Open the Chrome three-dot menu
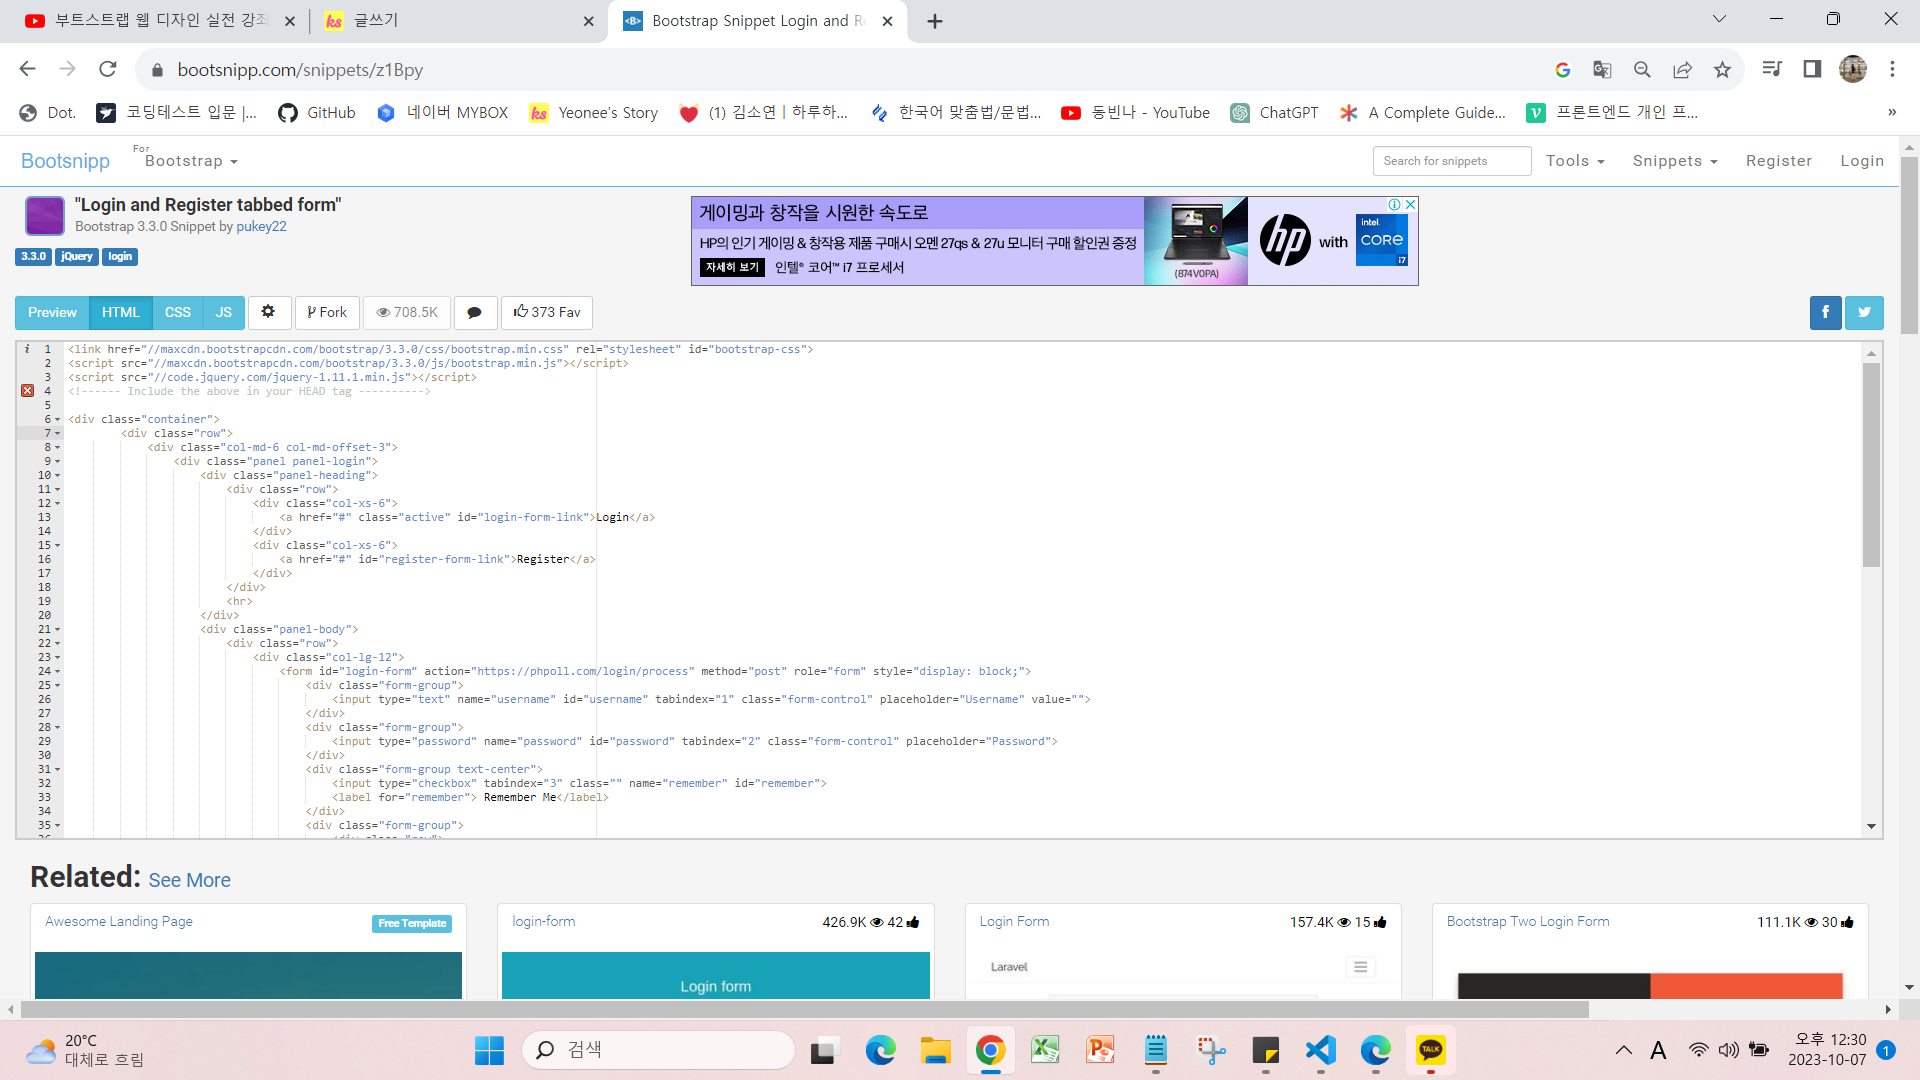 pos(1892,69)
